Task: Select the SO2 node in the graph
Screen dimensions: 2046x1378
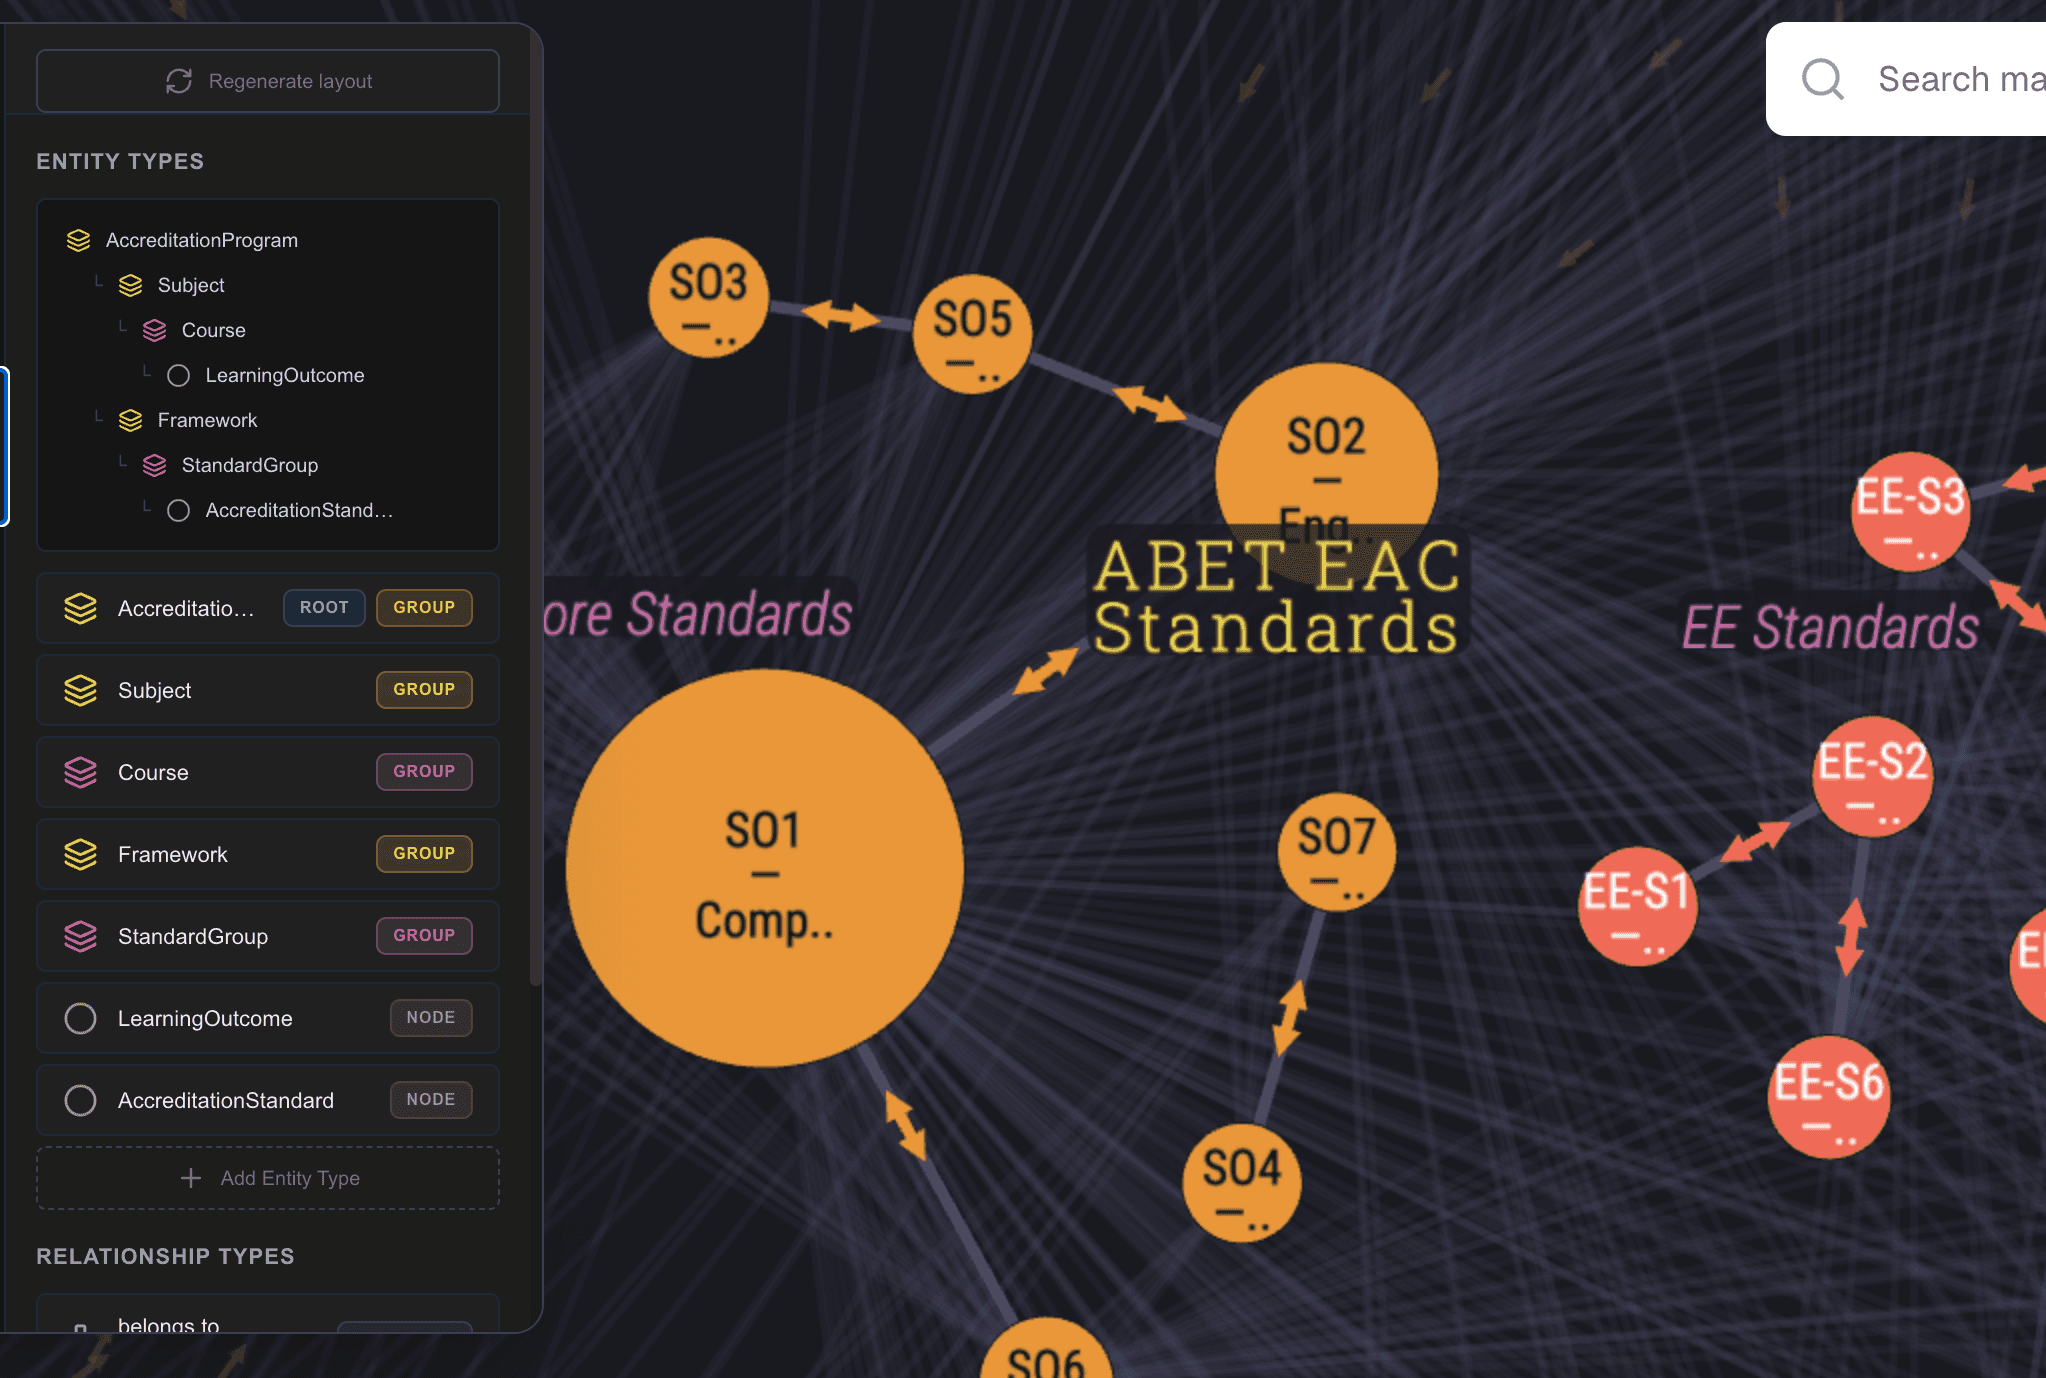Action: (x=1326, y=474)
